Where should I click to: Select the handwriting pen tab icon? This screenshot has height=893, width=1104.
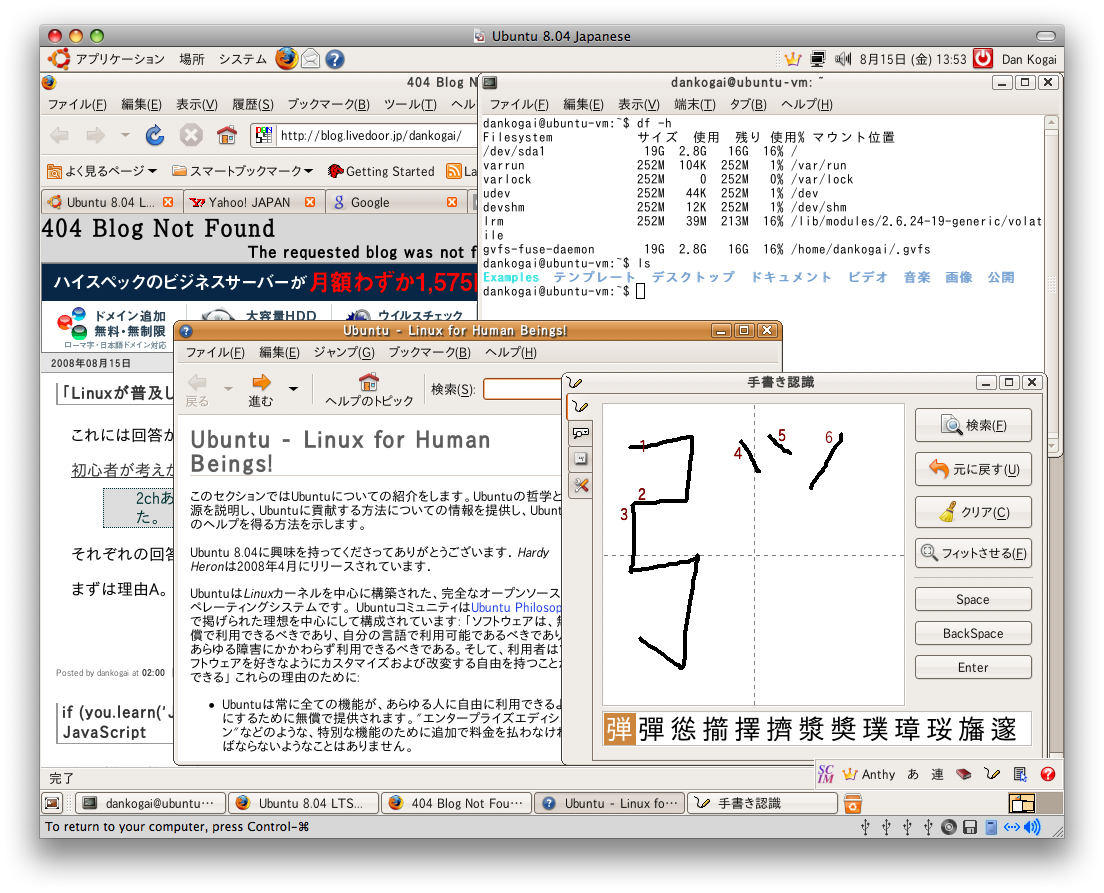(x=580, y=406)
